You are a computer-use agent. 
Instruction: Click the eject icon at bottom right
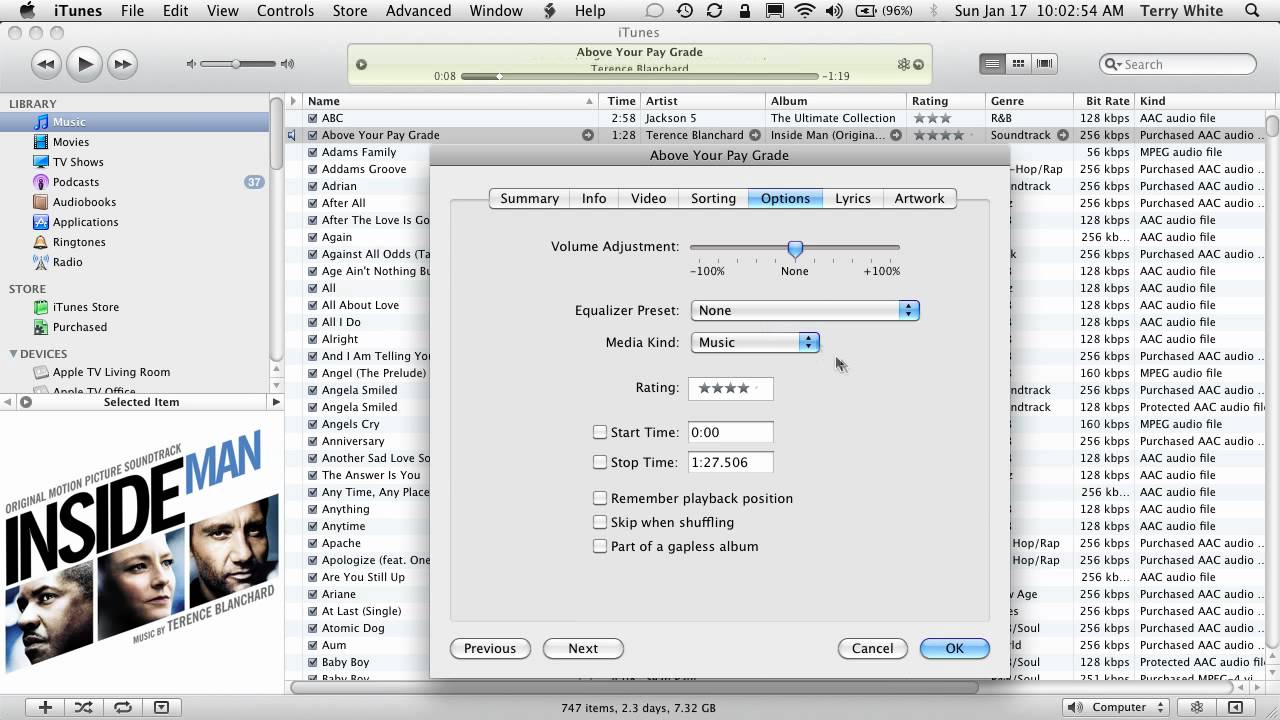(x=1237, y=707)
